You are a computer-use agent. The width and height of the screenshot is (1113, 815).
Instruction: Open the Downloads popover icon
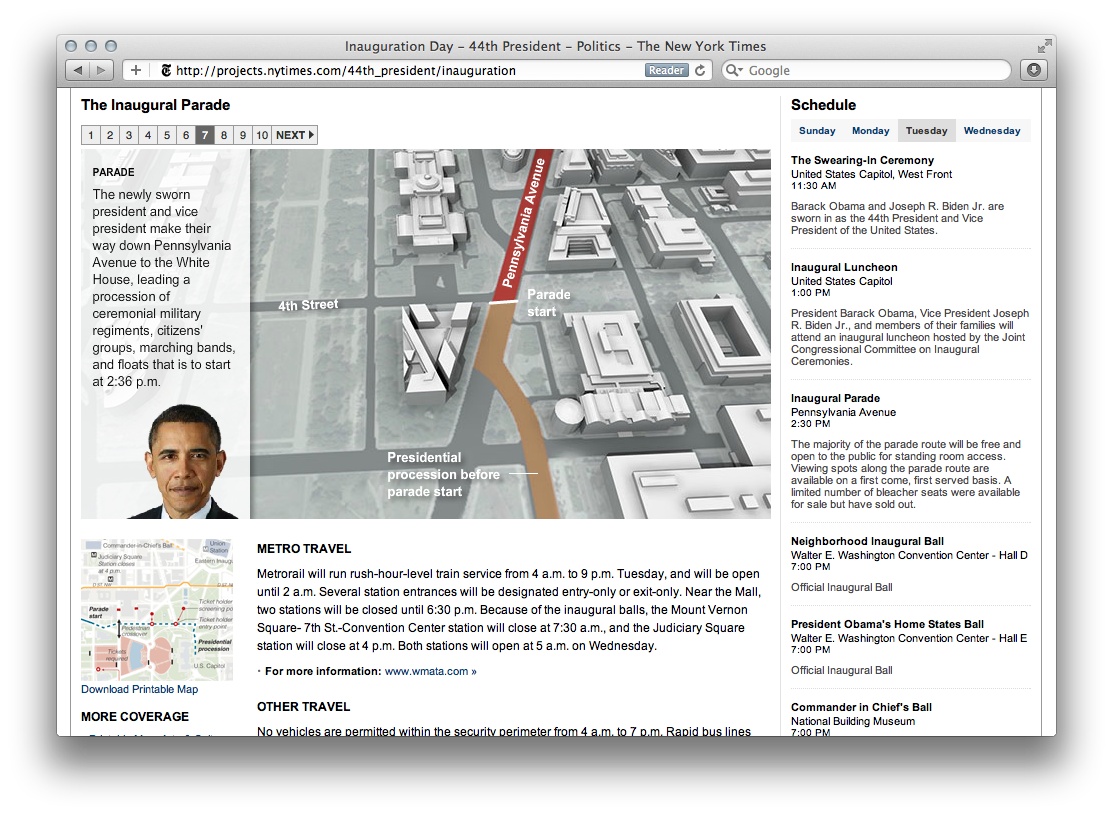point(1033,70)
